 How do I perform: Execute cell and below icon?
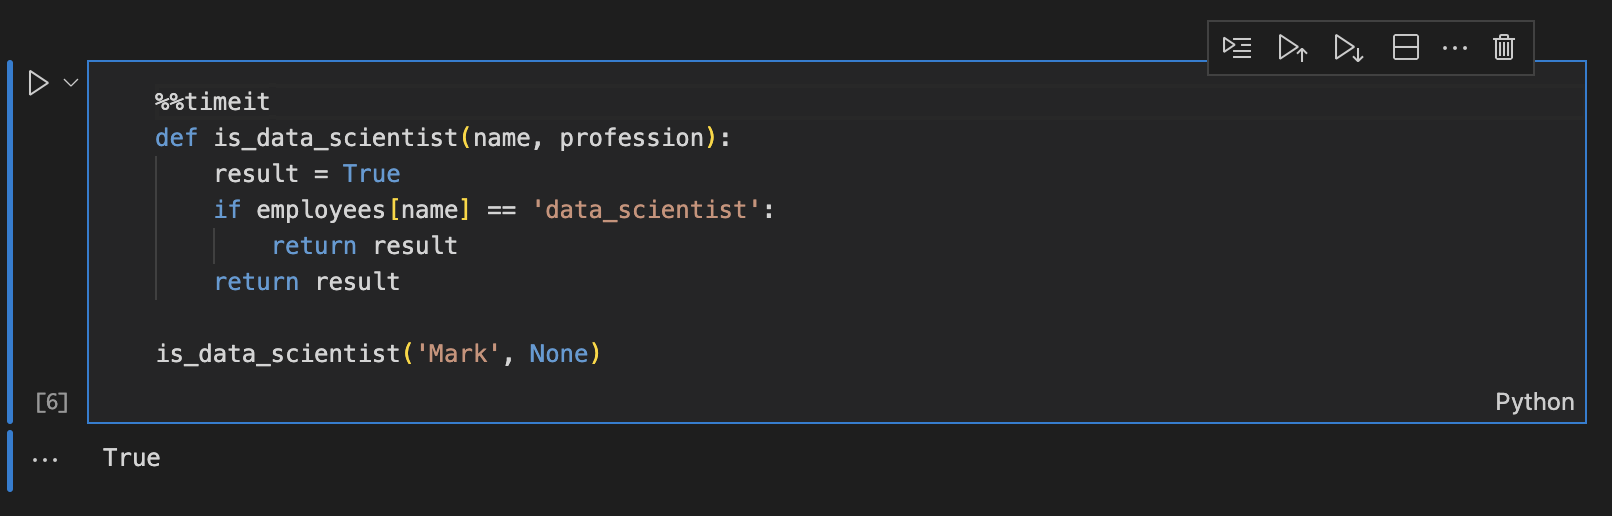(1349, 47)
